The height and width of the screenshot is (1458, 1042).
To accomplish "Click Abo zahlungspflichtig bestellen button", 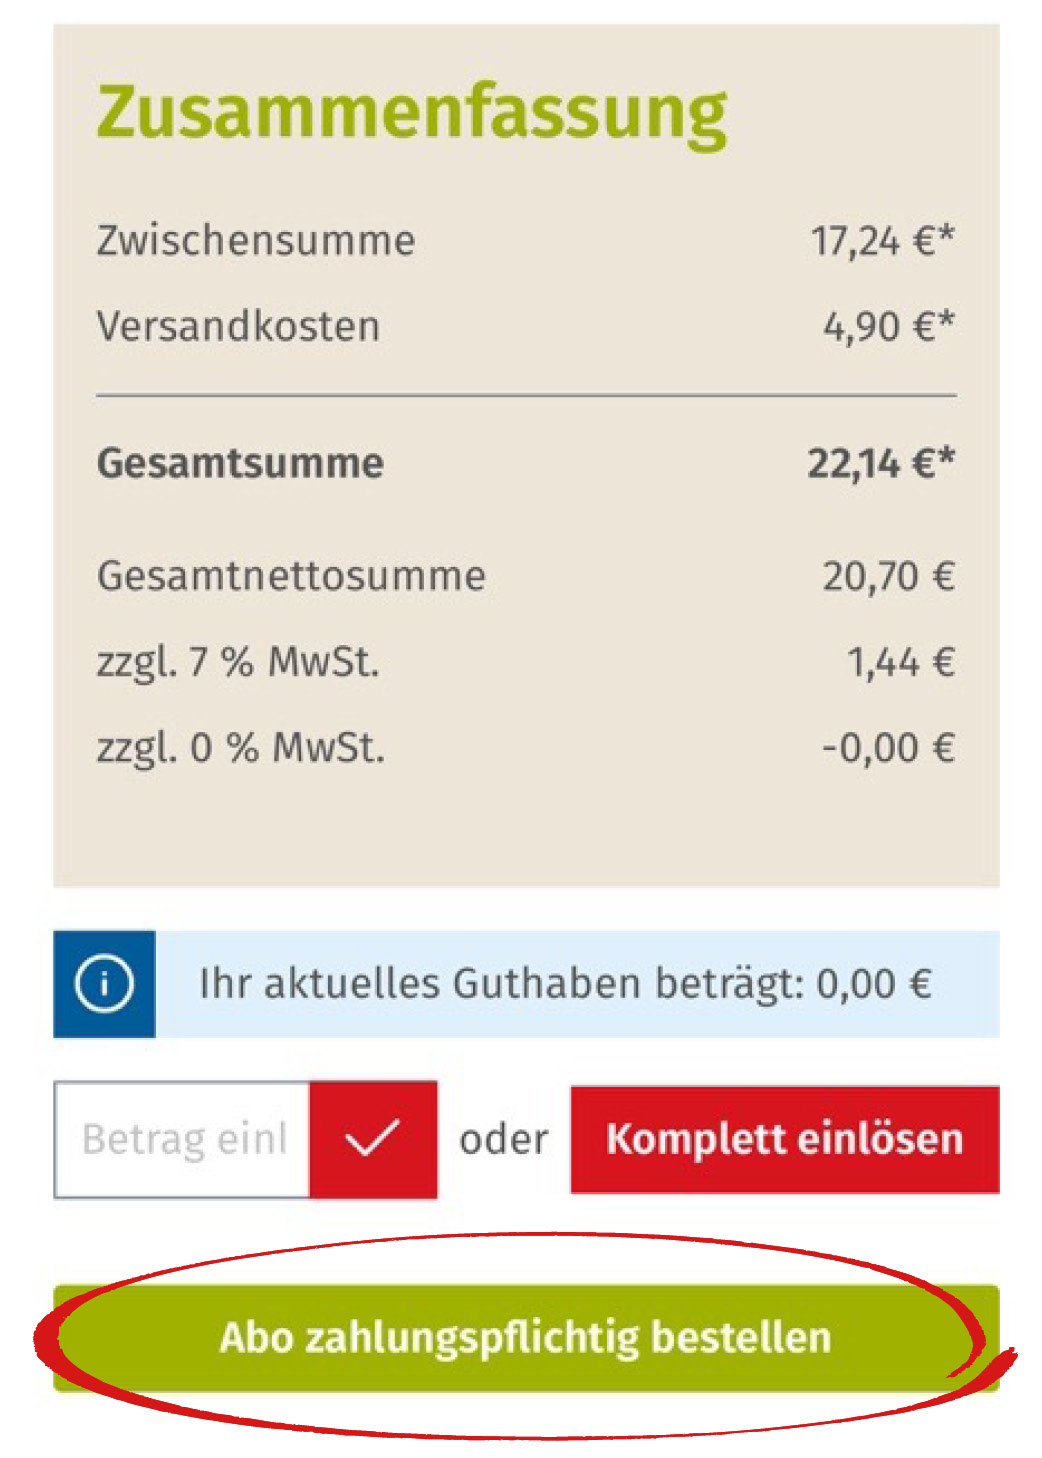I will [526, 1337].
